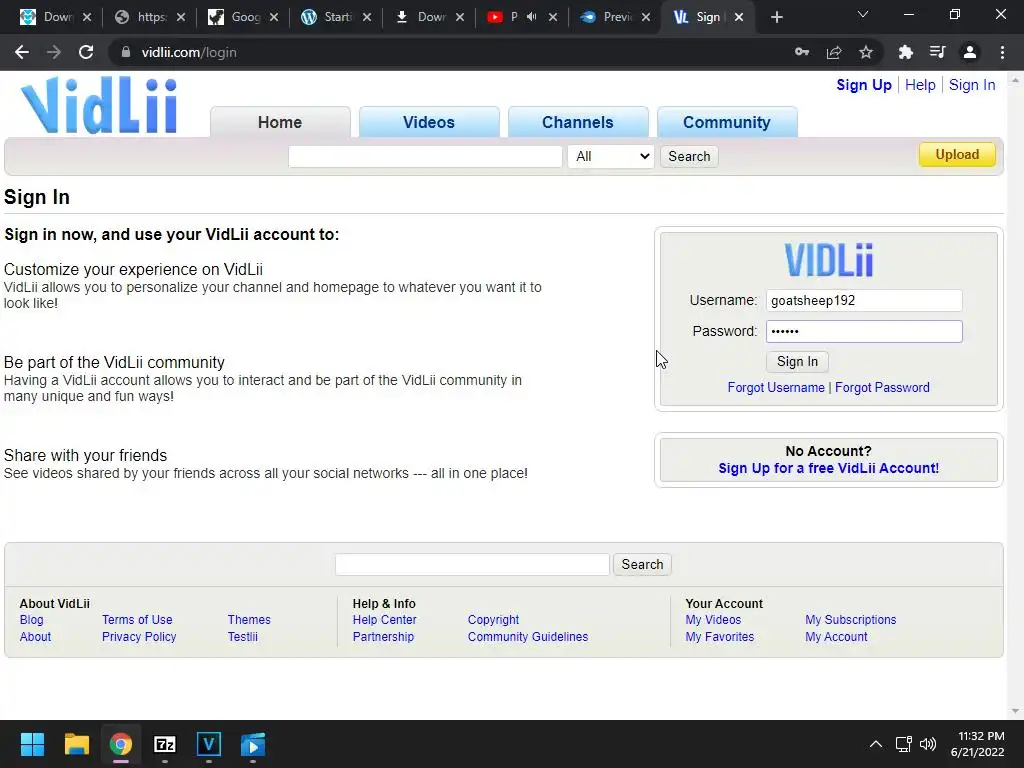Image resolution: width=1024 pixels, height=768 pixels.
Task: Open the Chrome profile icon
Action: pos(970,52)
